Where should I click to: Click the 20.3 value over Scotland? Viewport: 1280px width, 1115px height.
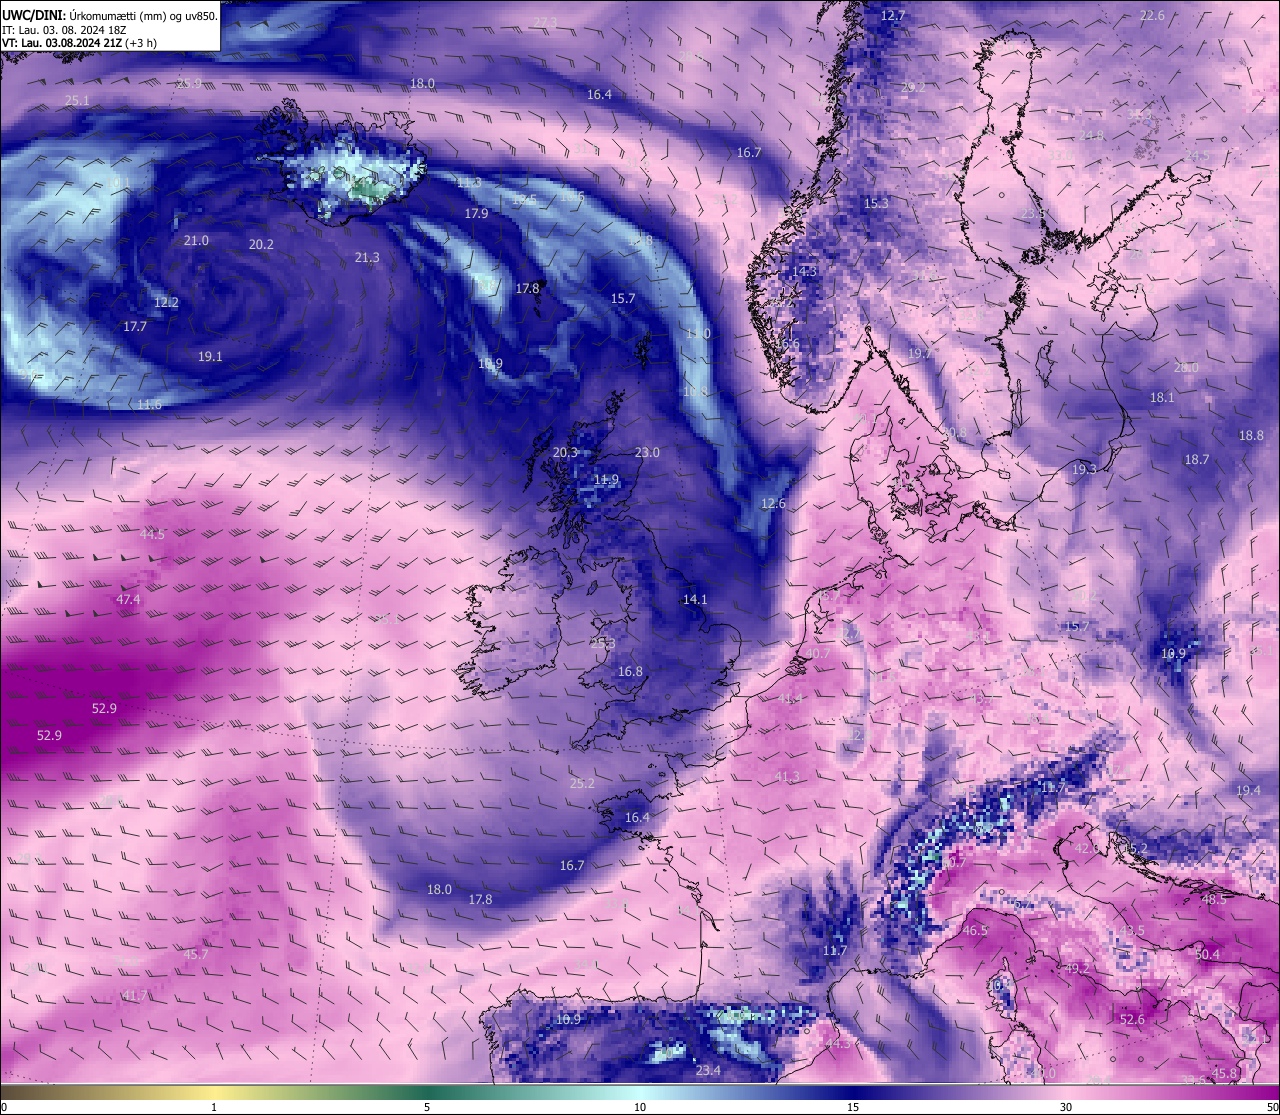565,453
